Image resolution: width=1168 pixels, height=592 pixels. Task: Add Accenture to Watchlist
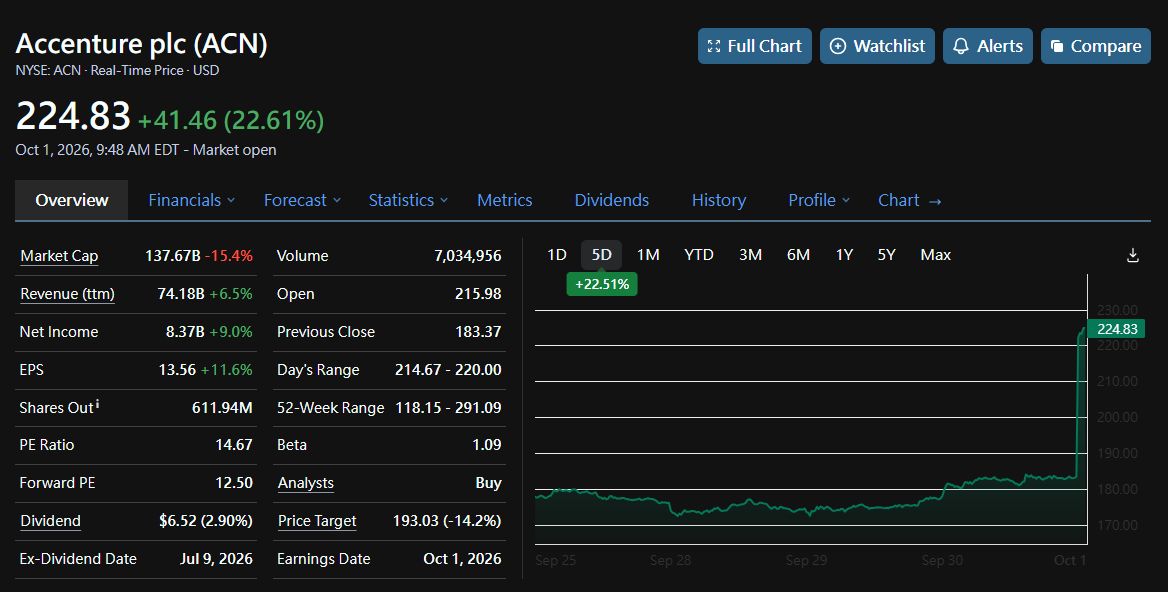(877, 46)
